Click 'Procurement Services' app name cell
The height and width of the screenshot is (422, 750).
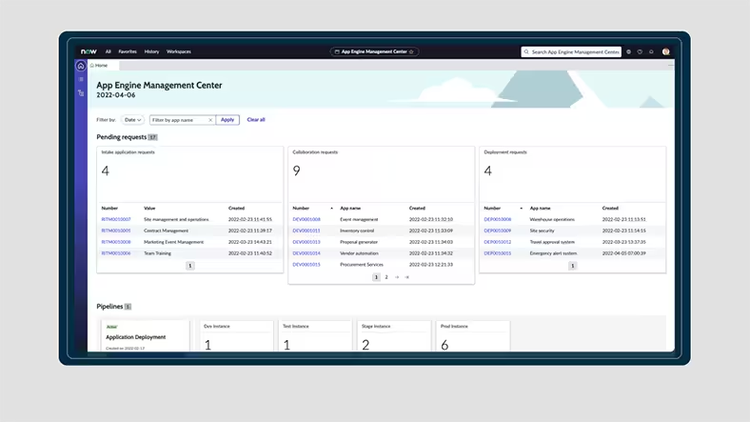361,265
